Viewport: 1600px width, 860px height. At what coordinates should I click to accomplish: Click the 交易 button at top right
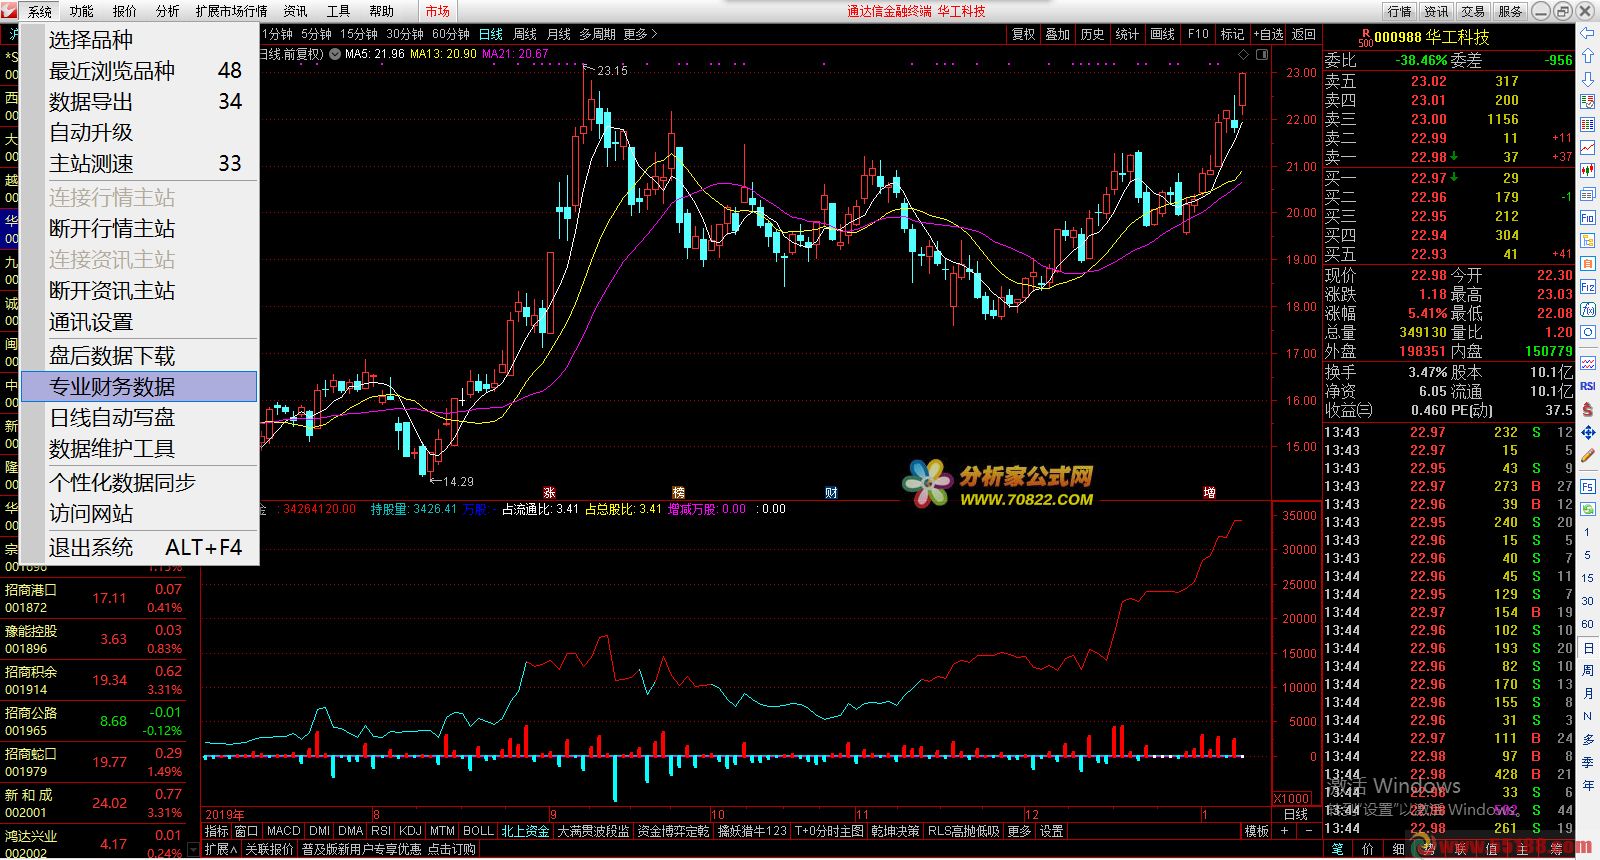[x=1473, y=11]
